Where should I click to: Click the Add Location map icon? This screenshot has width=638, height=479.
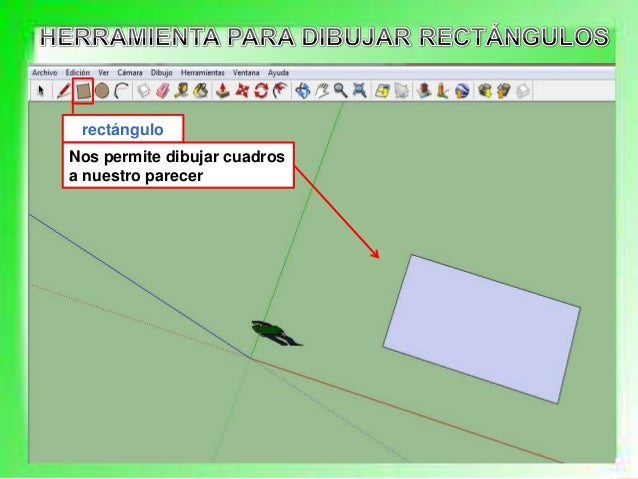[382, 91]
